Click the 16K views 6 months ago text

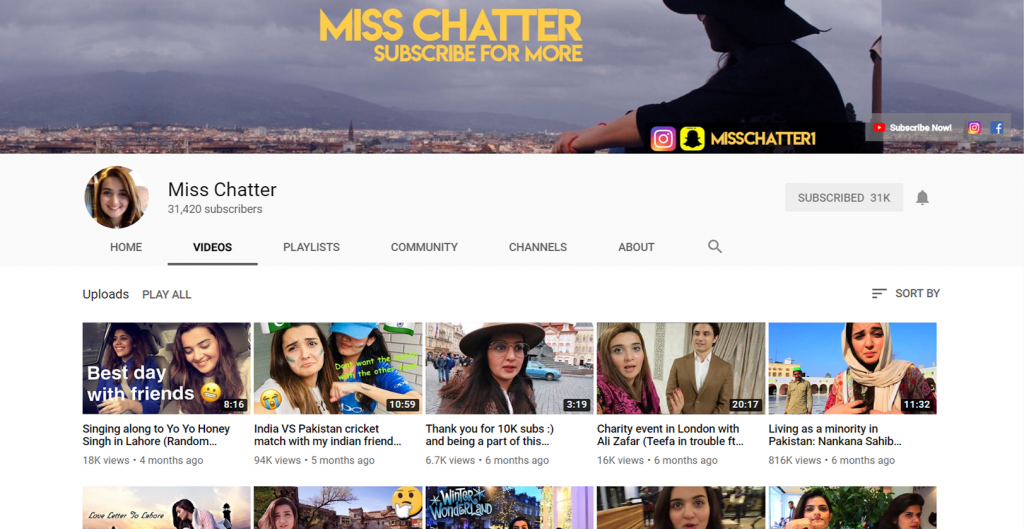(x=657, y=460)
